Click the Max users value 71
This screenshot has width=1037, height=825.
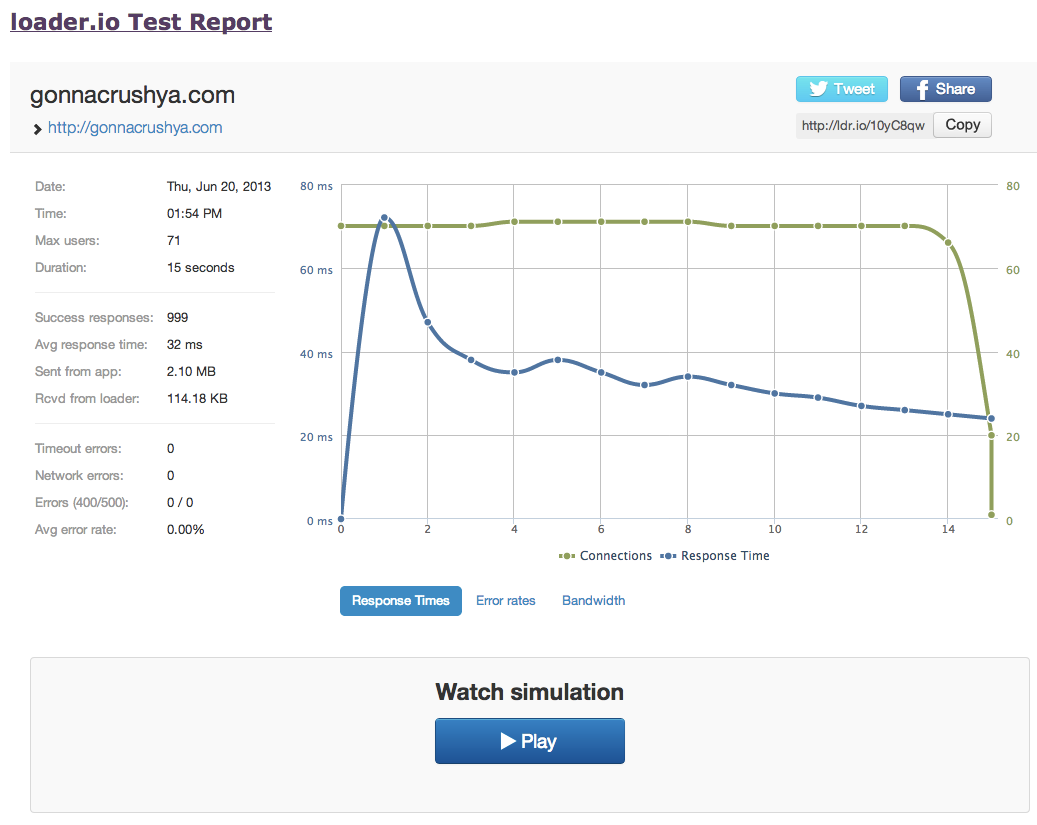click(173, 241)
